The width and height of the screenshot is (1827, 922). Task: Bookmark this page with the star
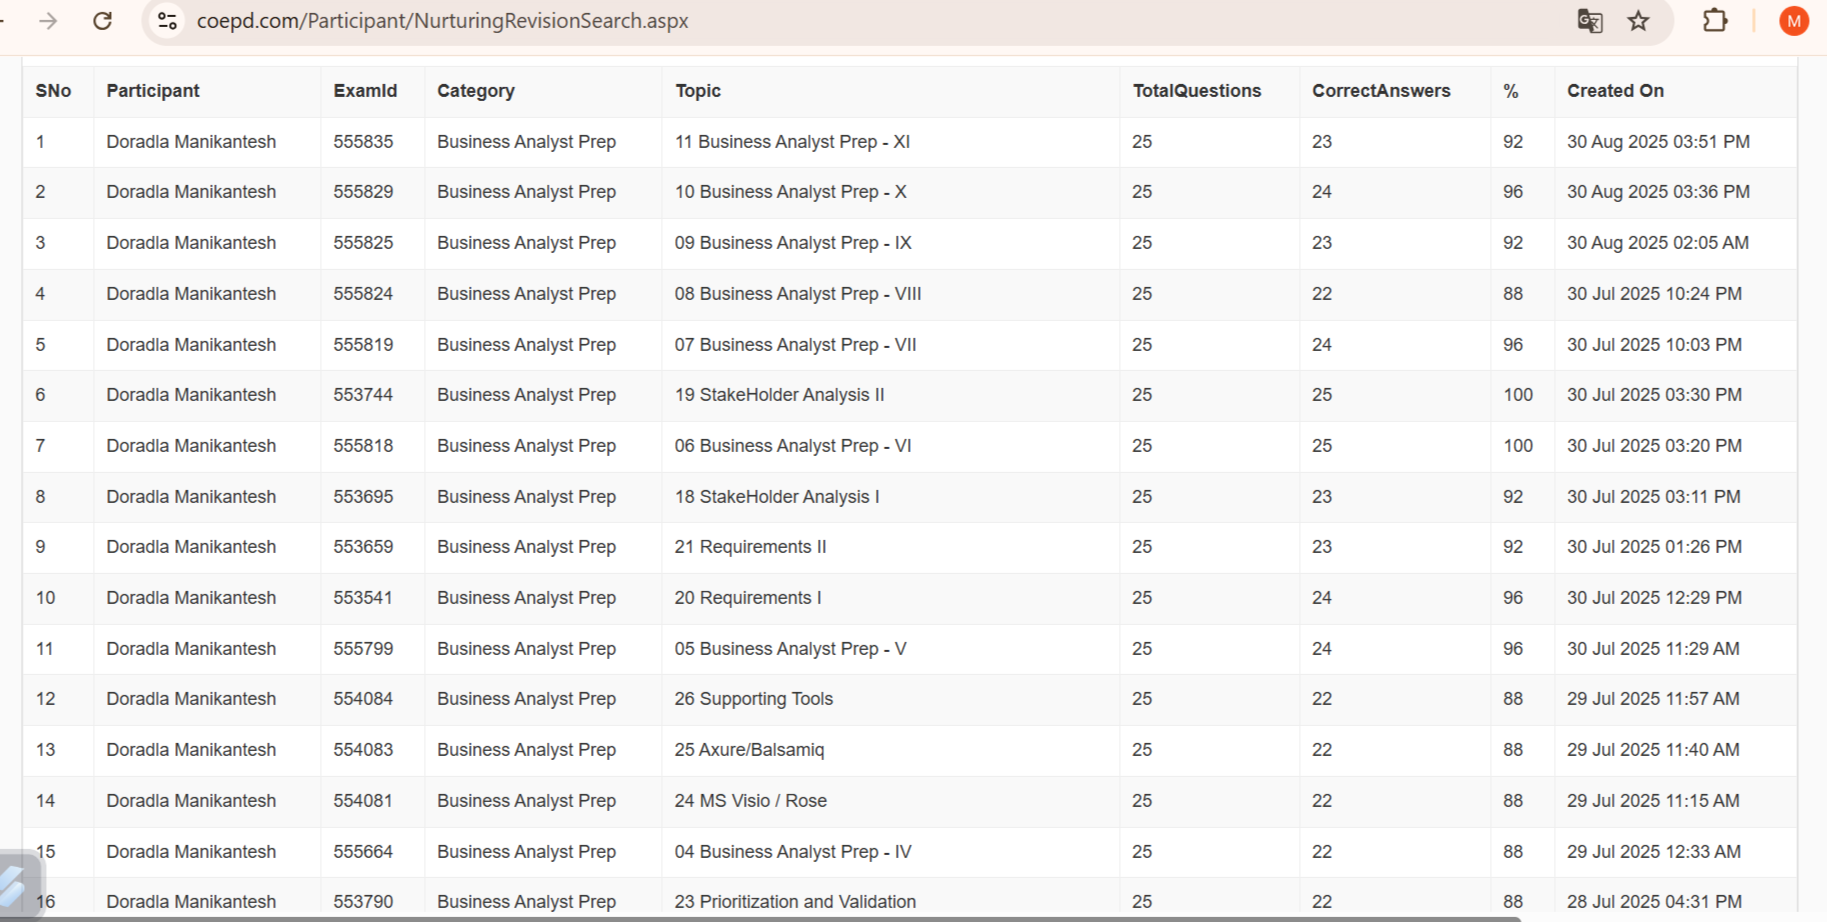coord(1638,21)
